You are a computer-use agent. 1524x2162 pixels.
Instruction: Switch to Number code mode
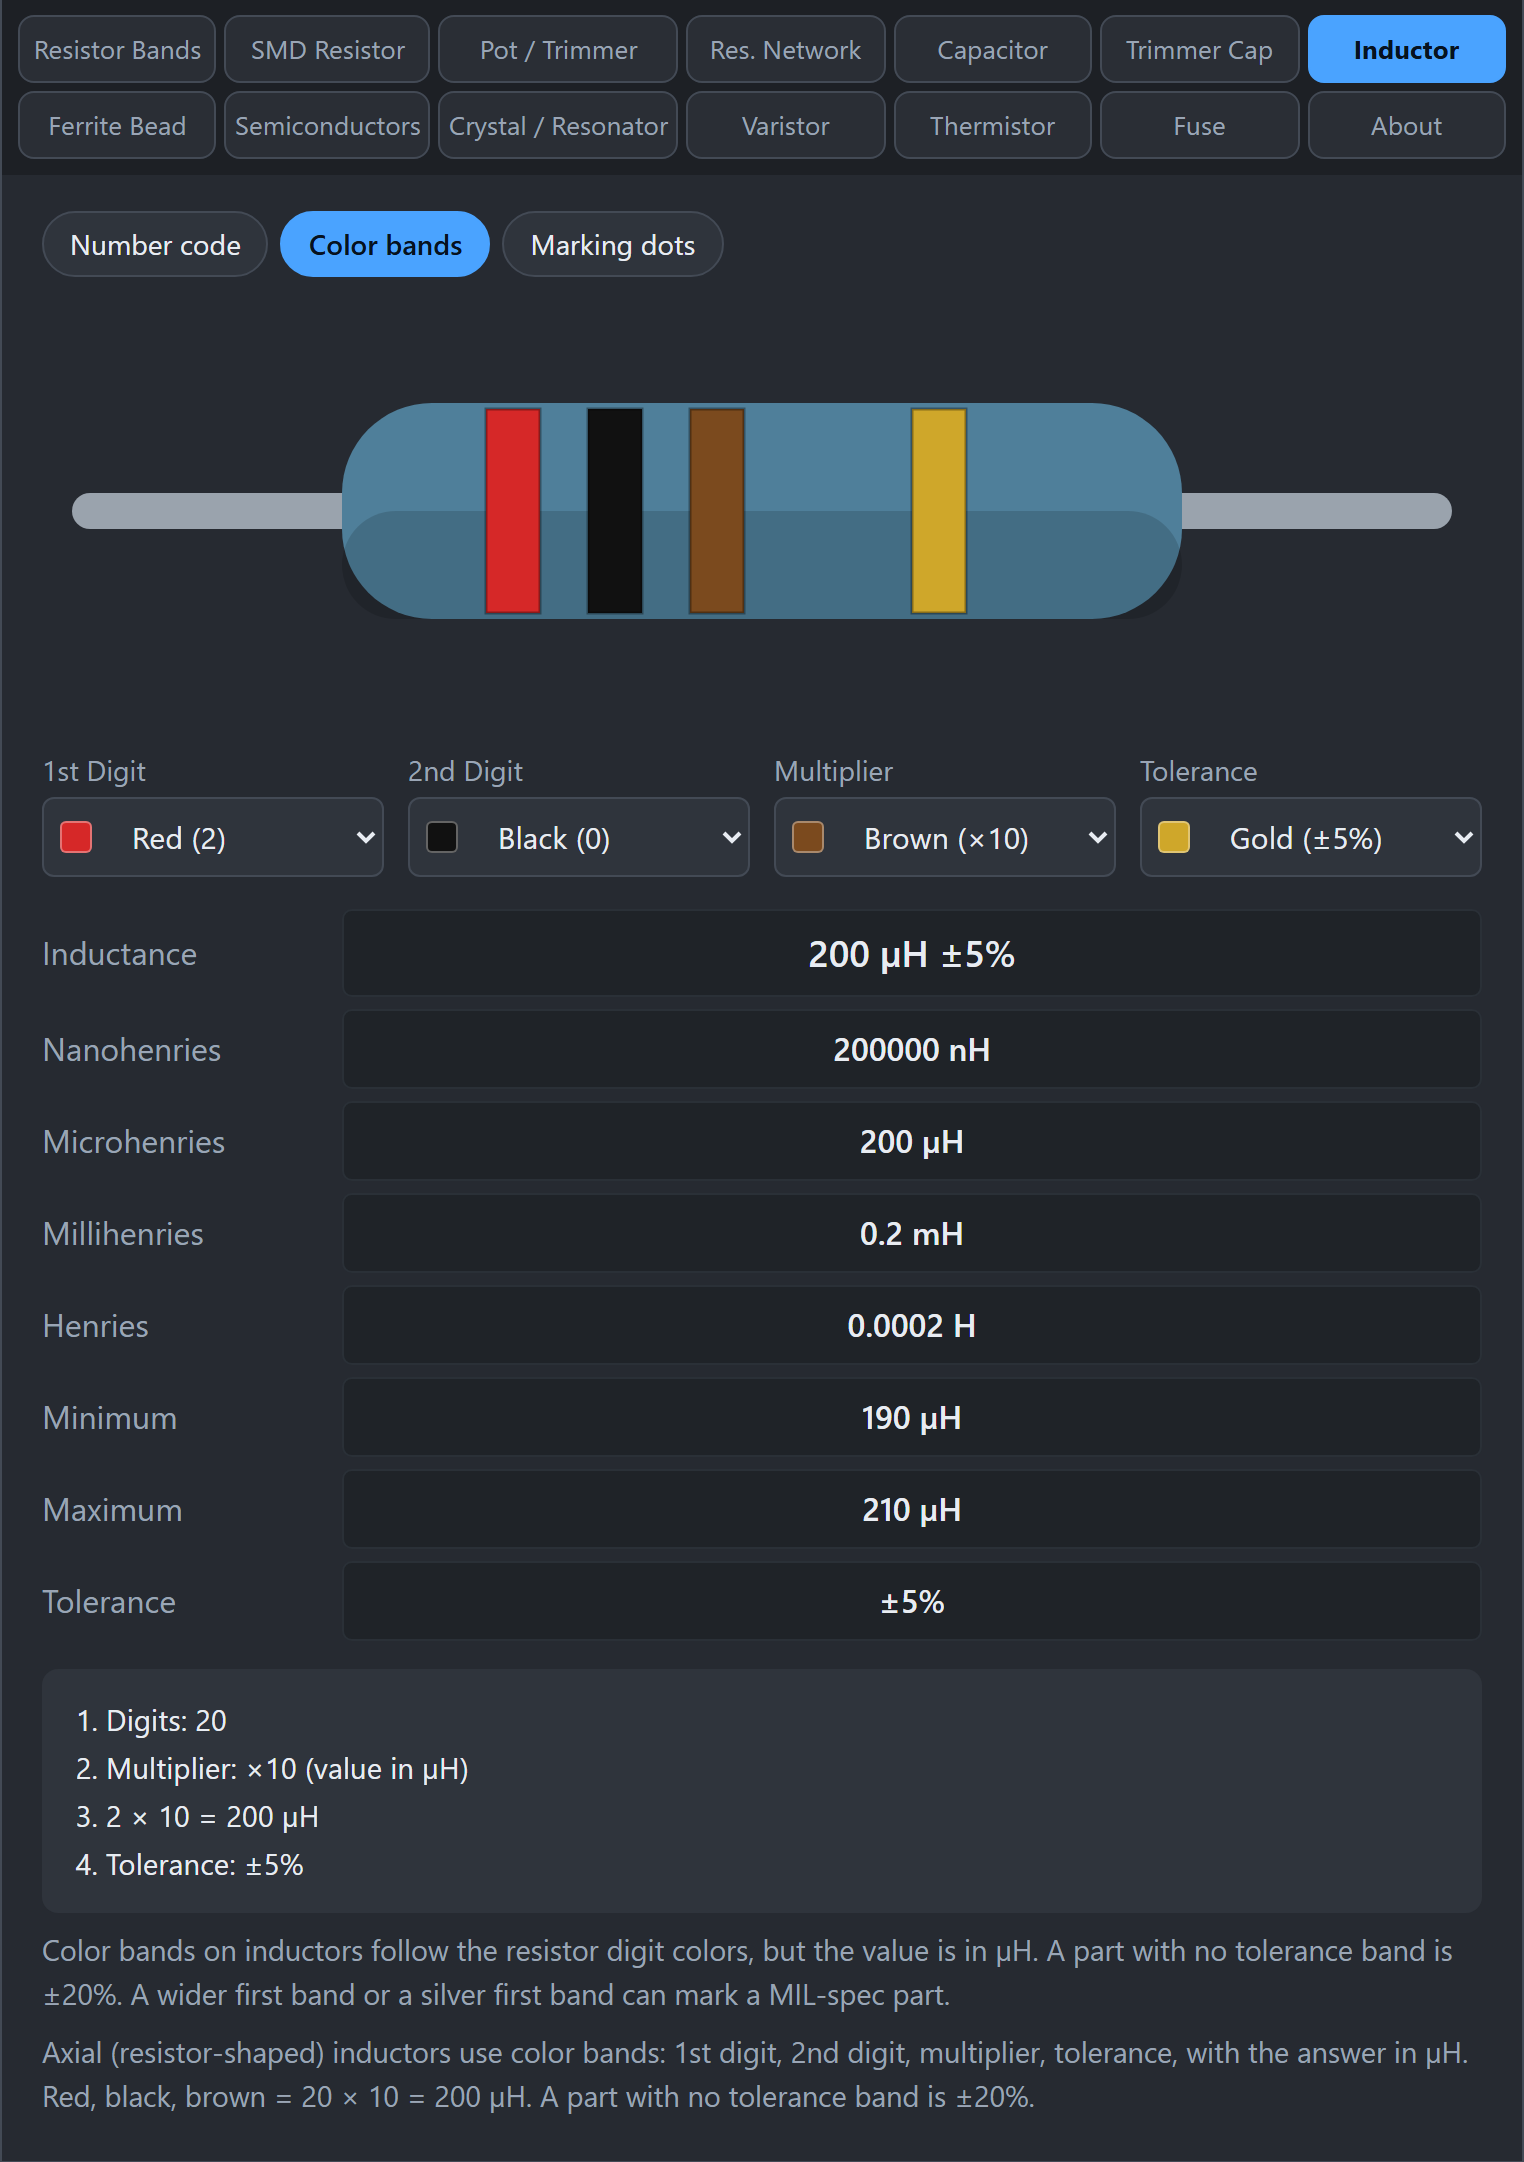(155, 244)
